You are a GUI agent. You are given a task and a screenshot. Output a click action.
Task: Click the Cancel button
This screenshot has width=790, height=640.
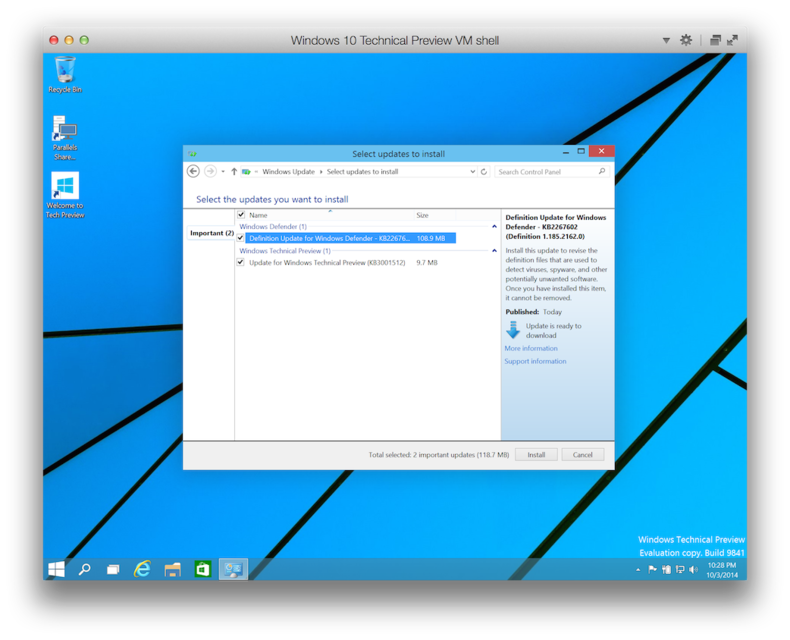coord(582,455)
